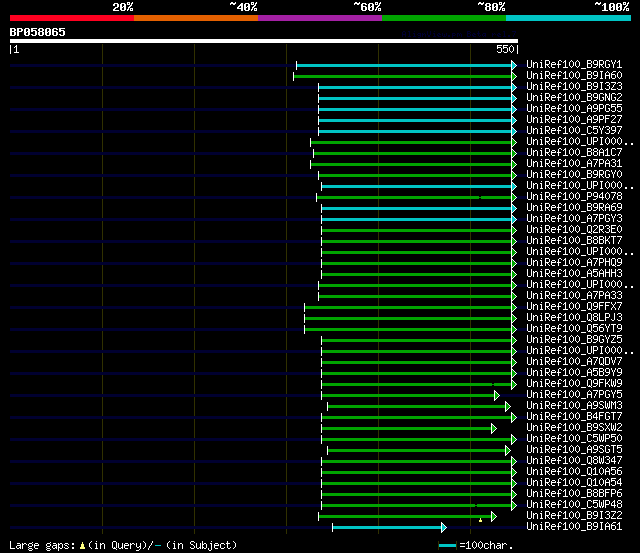Select hit UniRef100_Q56YT9
This screenshot has height=553, width=640.
pos(574,329)
